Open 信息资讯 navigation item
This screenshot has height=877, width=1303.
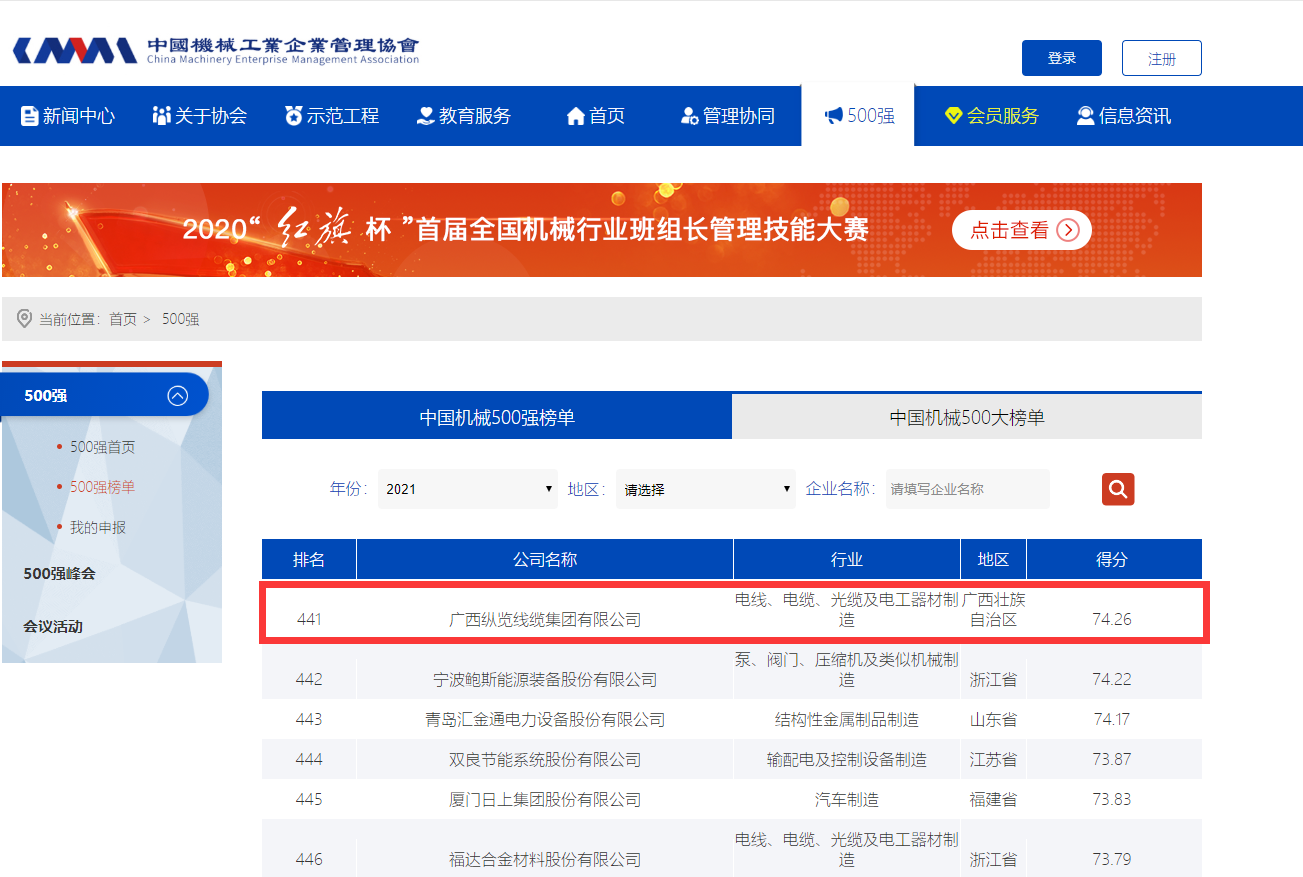pos(1123,116)
